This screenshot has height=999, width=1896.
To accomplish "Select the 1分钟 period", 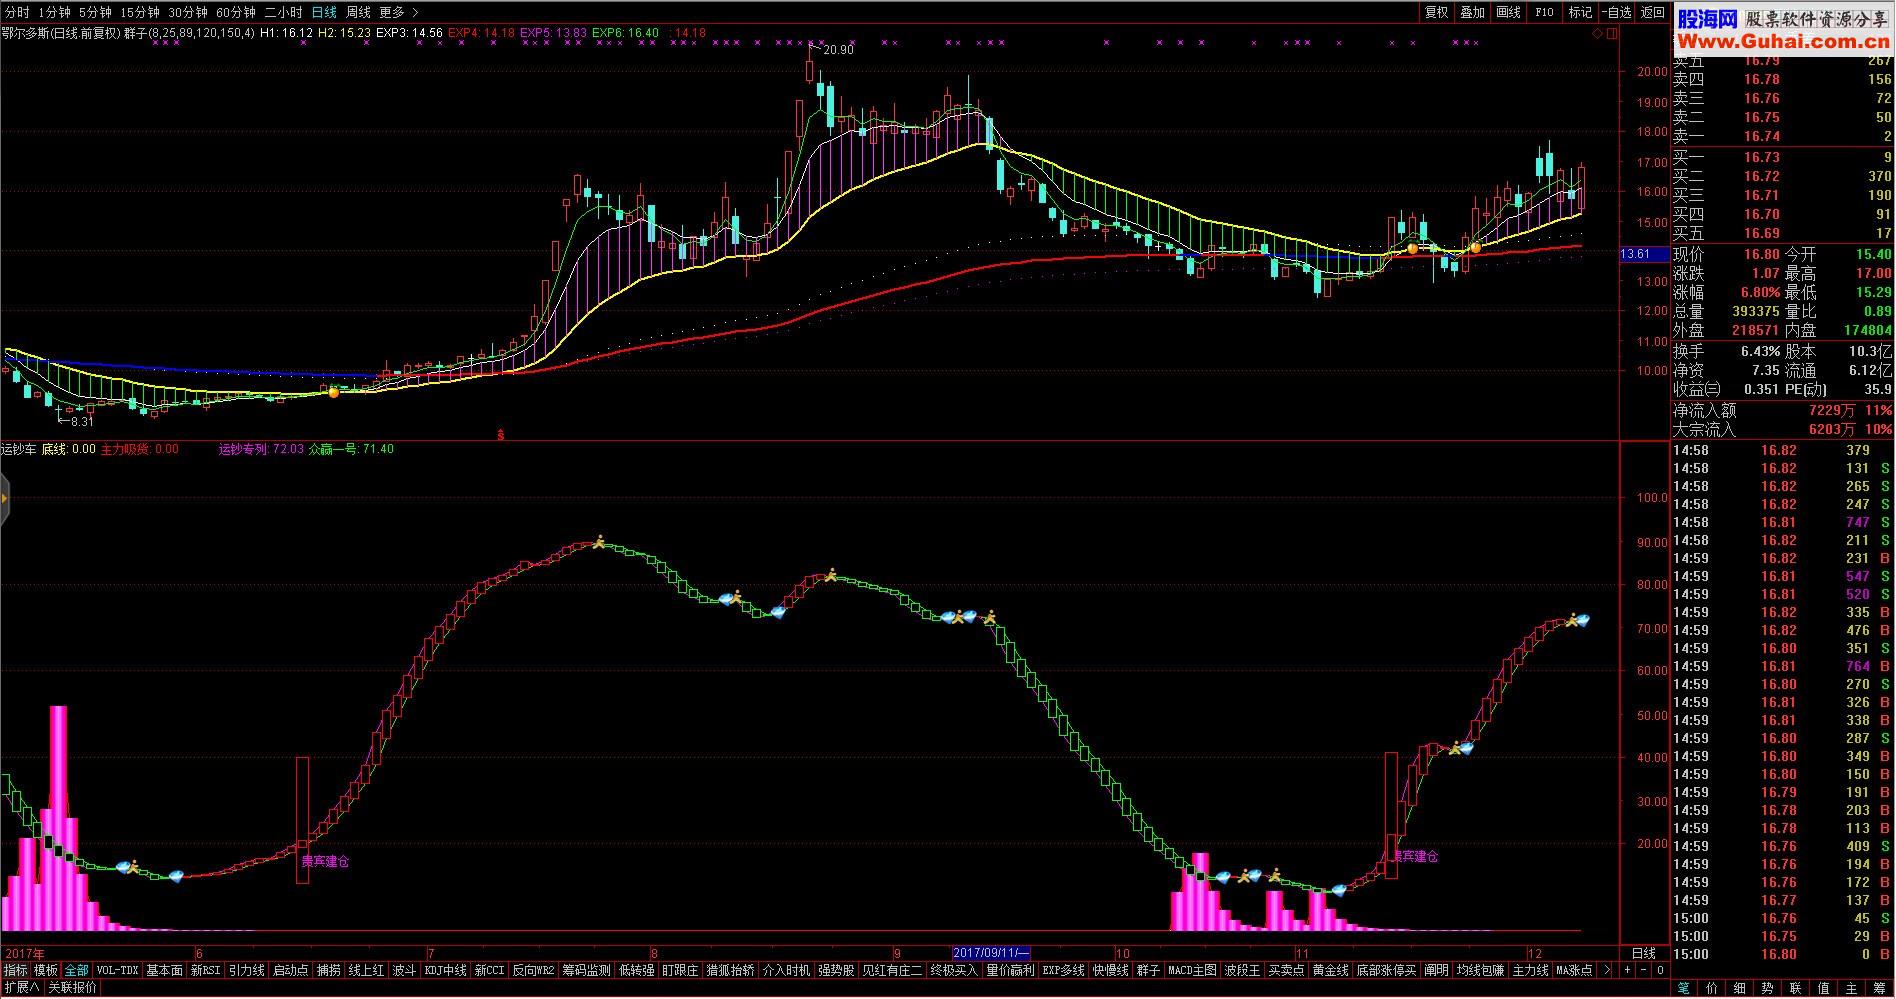I will [54, 12].
